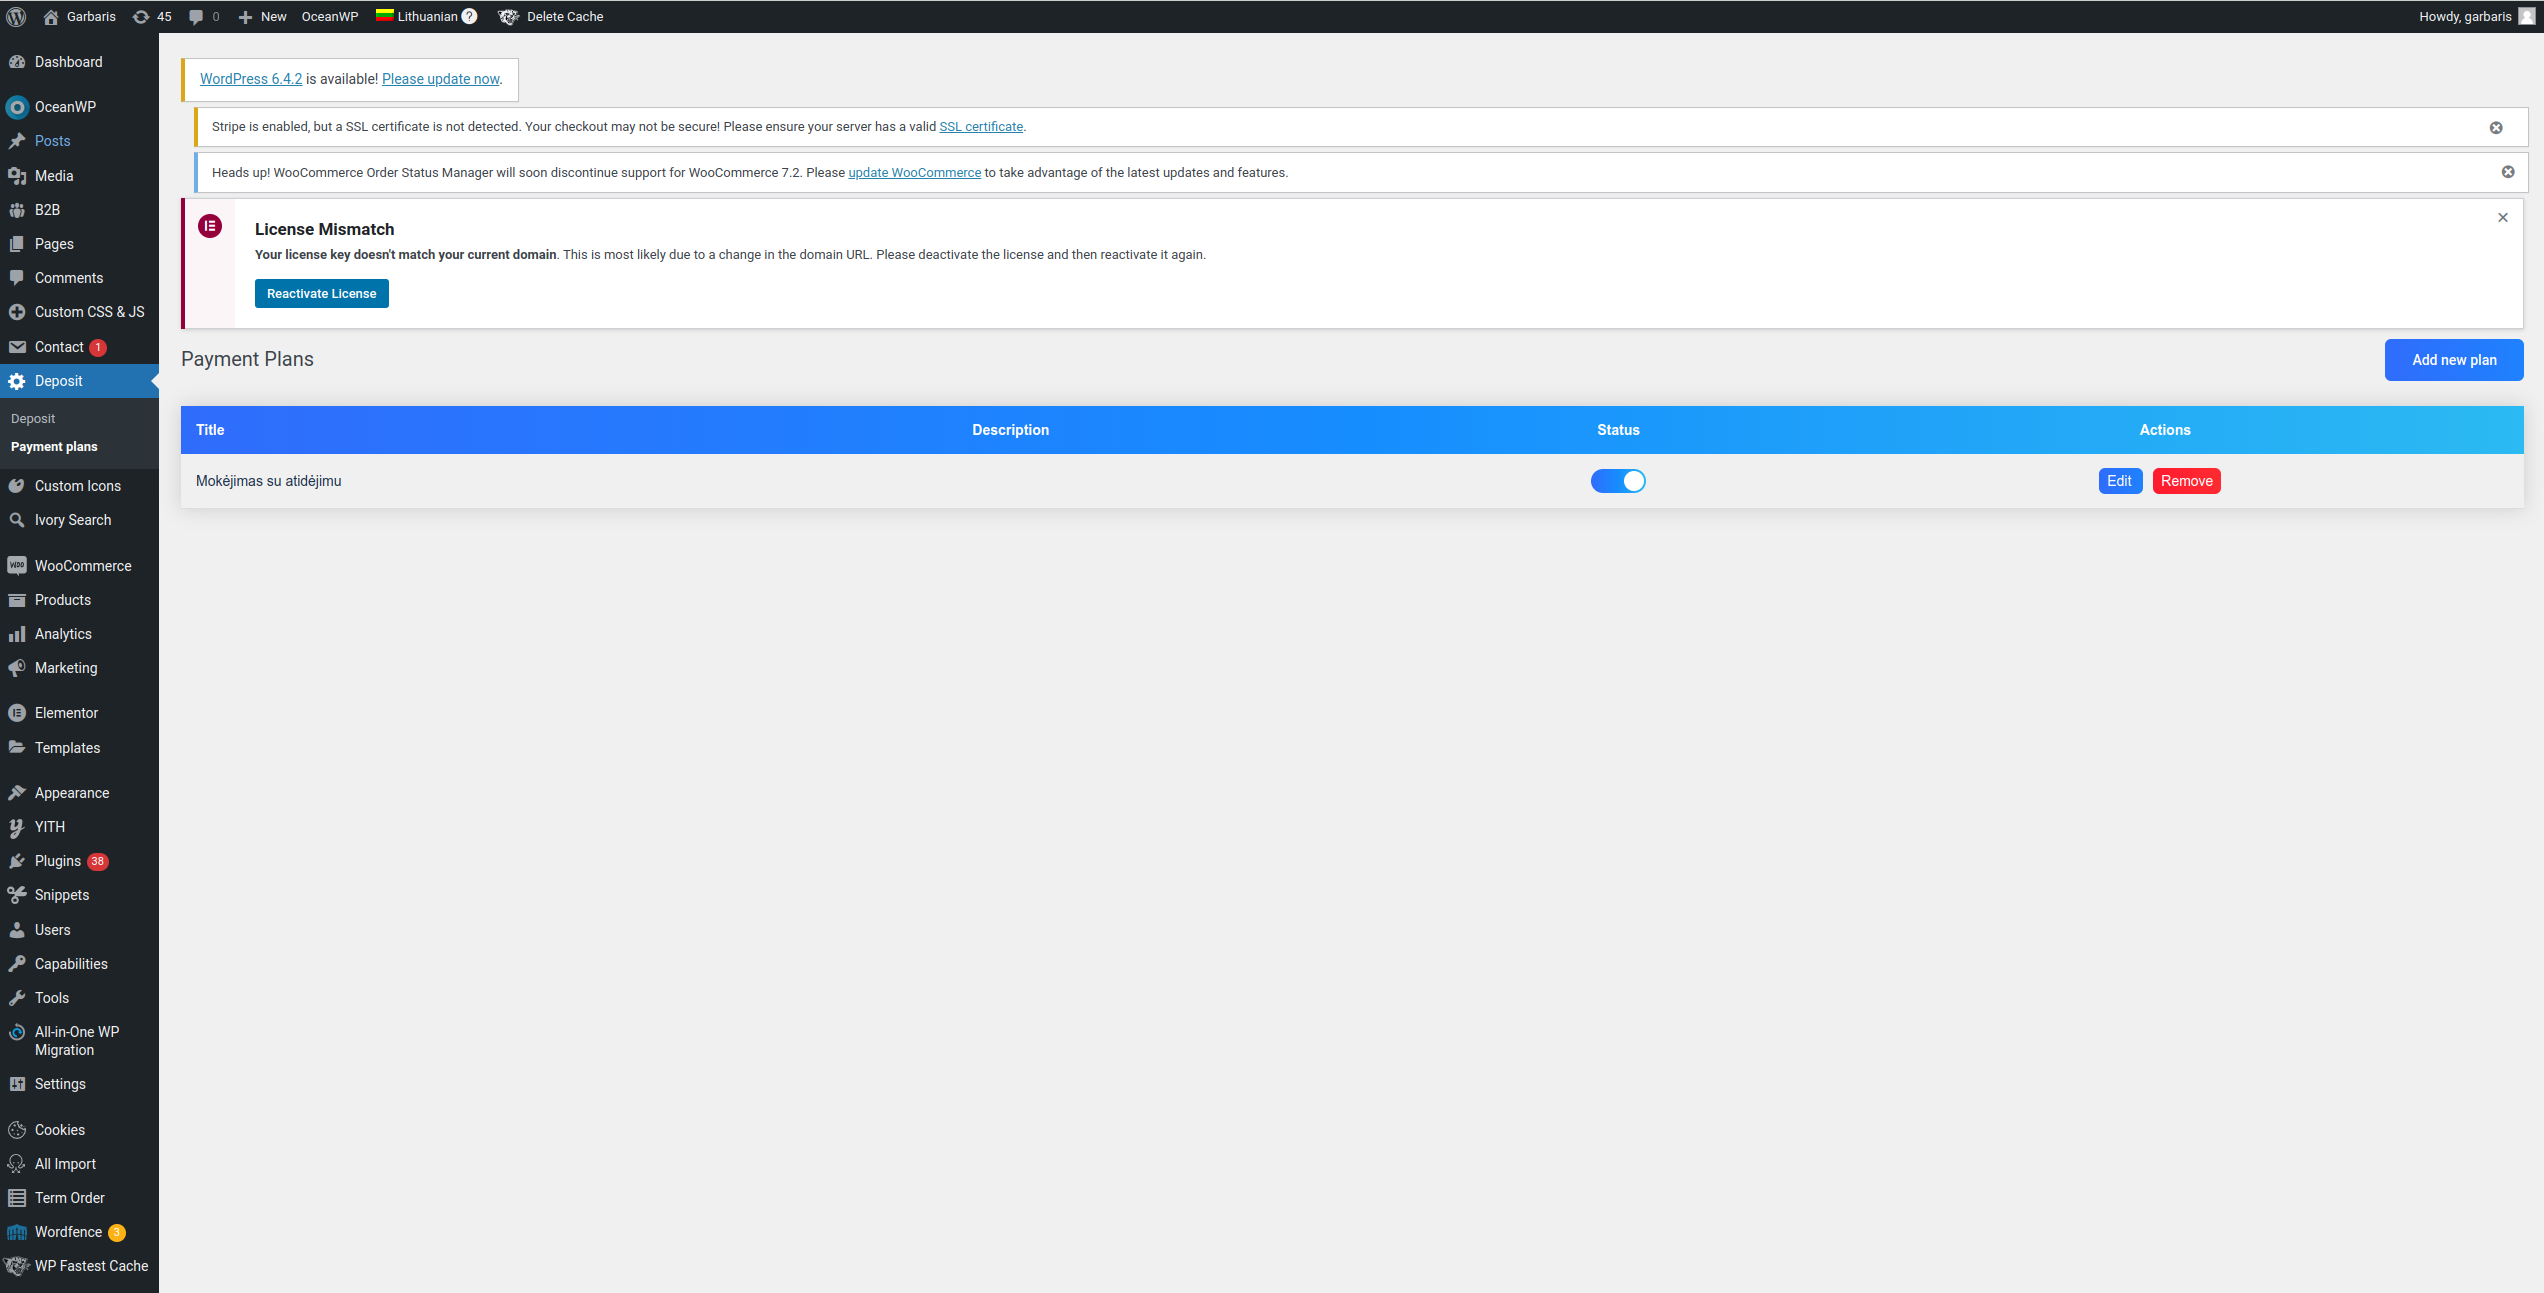Viewport: 2544px width, 1293px height.
Task: Click the Elementor icon in License Mismatch
Action: point(210,226)
